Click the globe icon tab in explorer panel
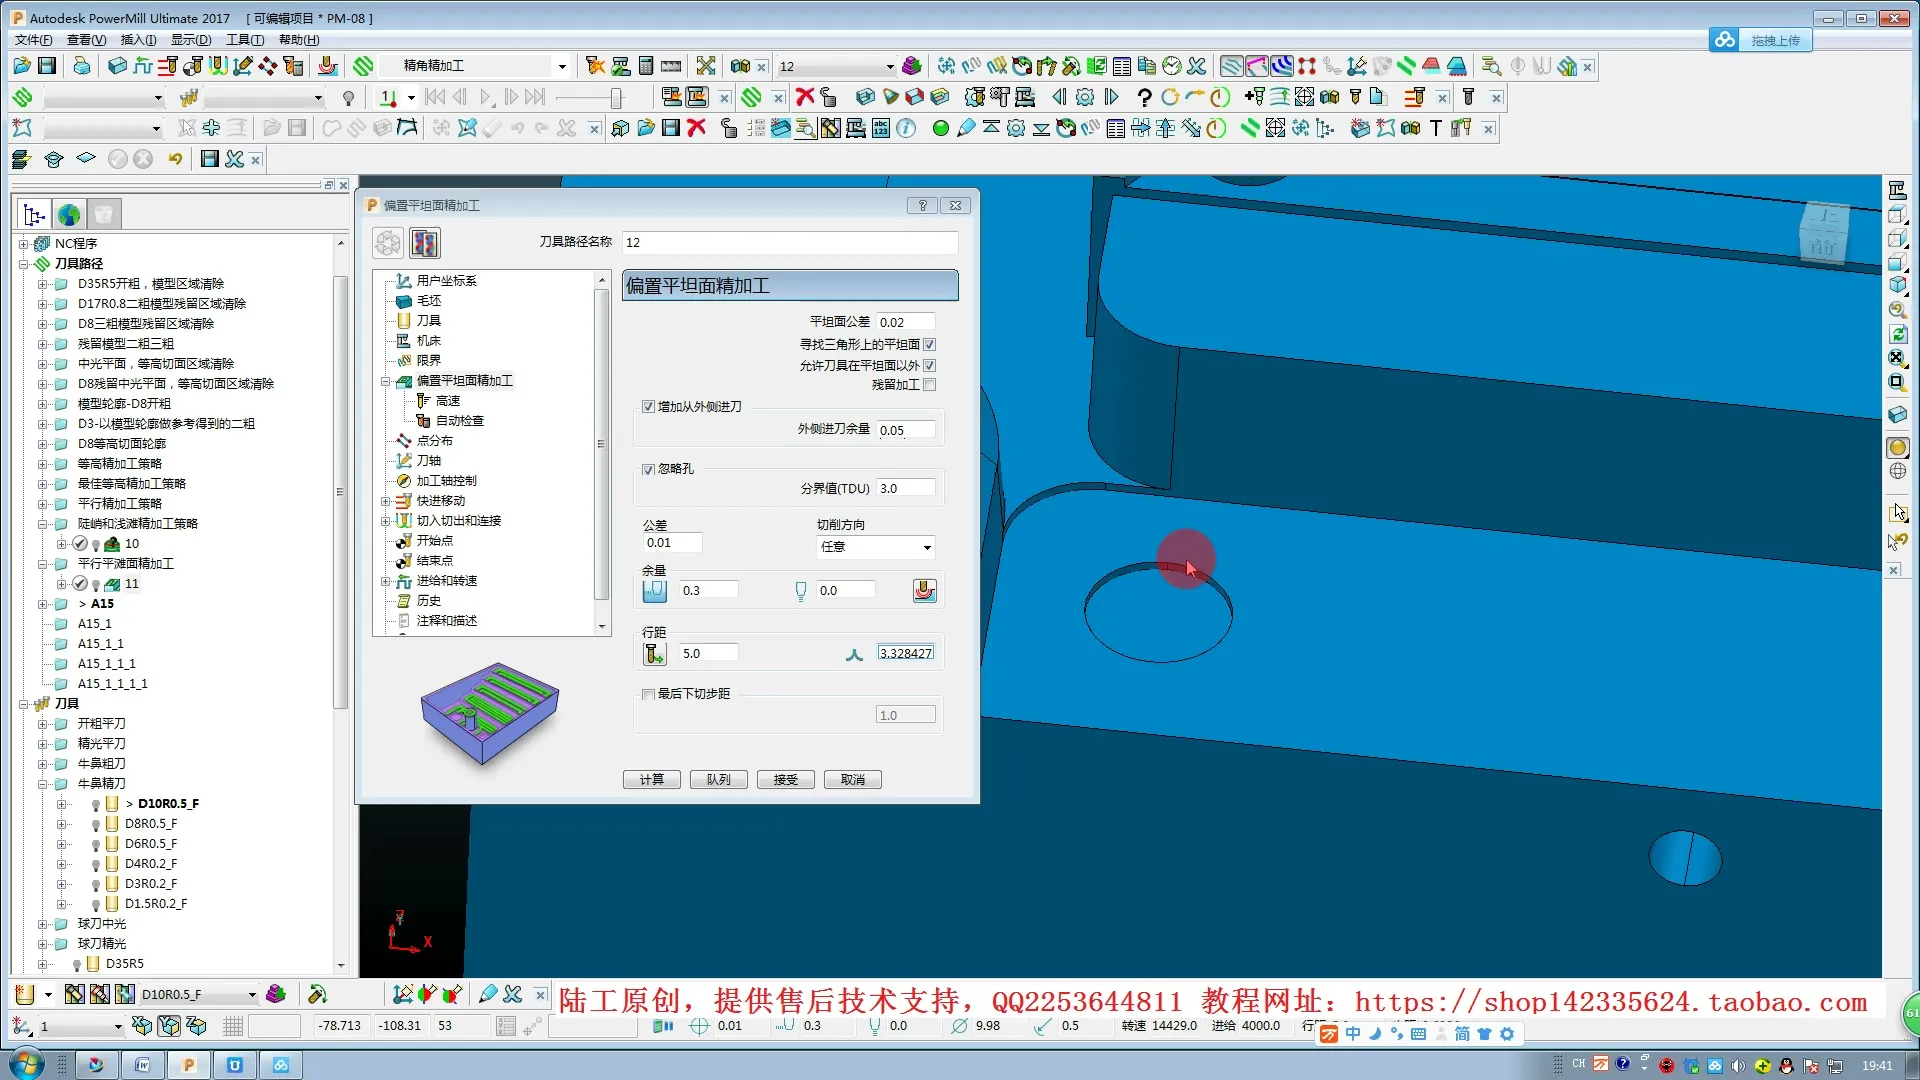1920x1080 pixels. point(68,214)
